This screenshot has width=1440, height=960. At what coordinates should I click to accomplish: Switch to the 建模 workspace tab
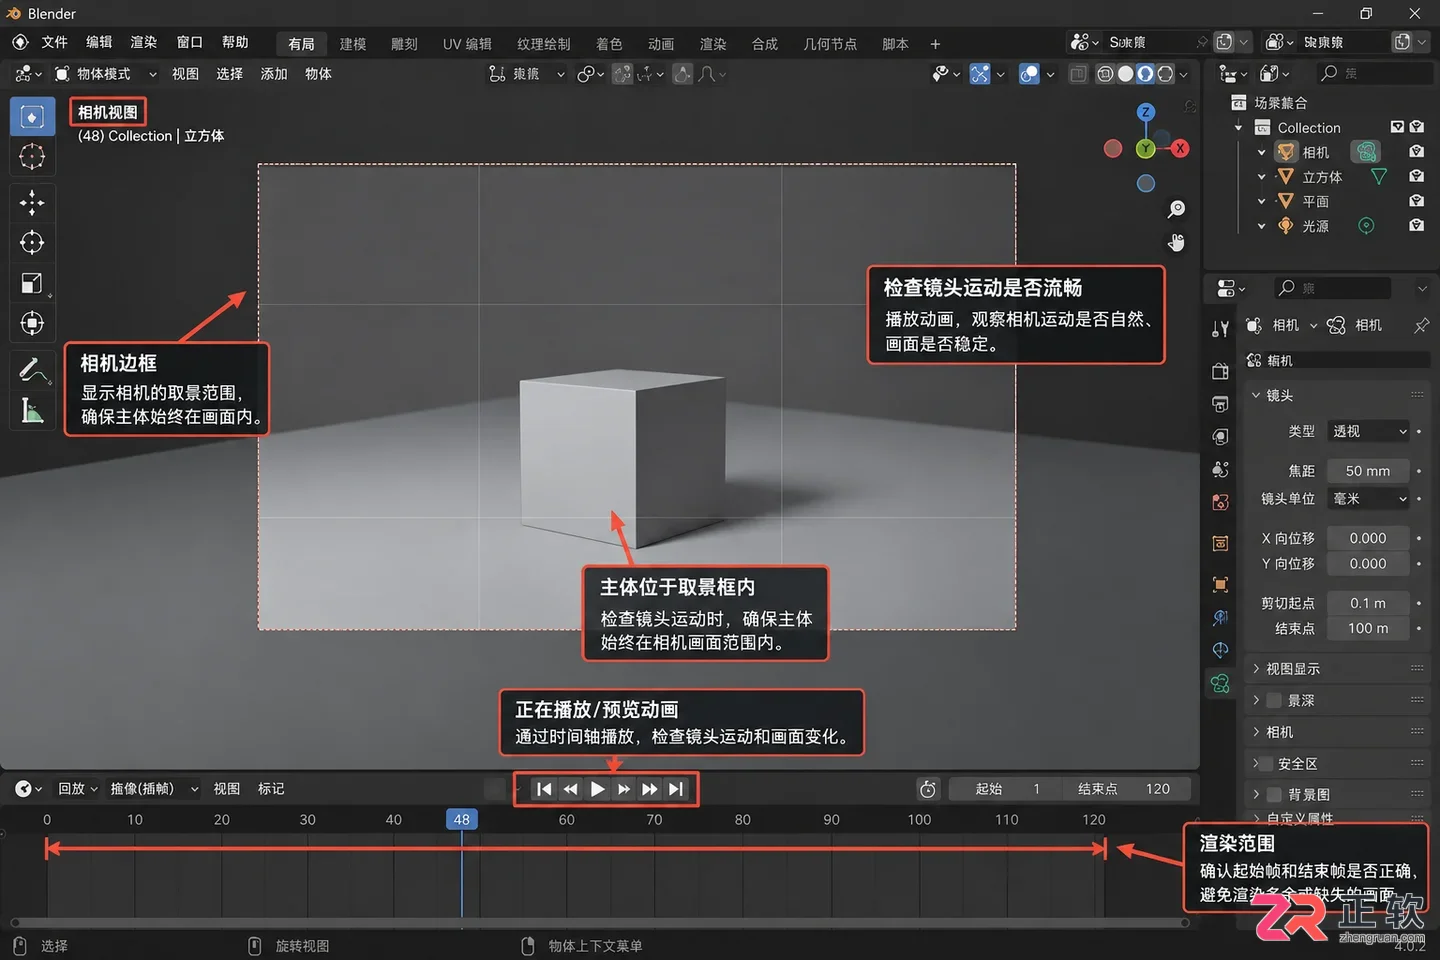352,44
